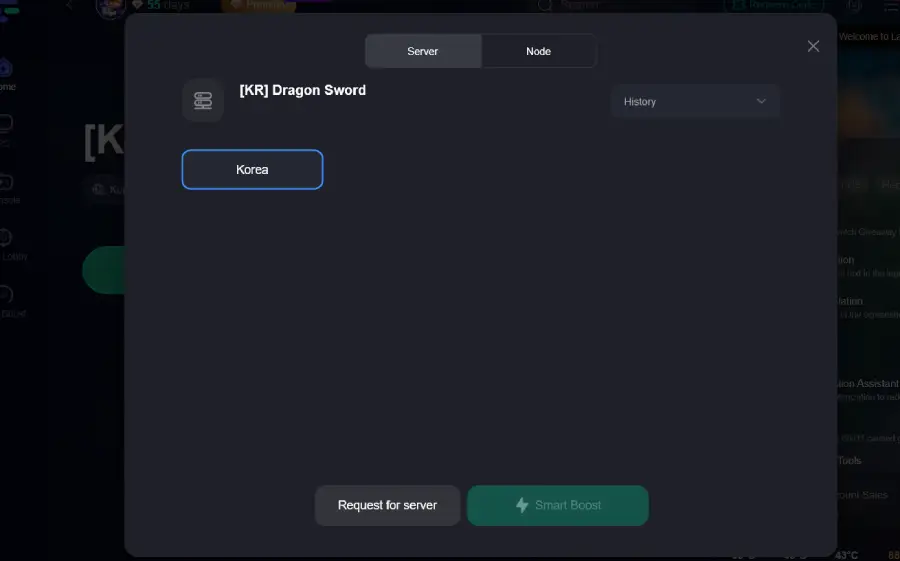This screenshot has height=561, width=900.
Task: Open the History dropdown
Action: pyautogui.click(x=695, y=101)
